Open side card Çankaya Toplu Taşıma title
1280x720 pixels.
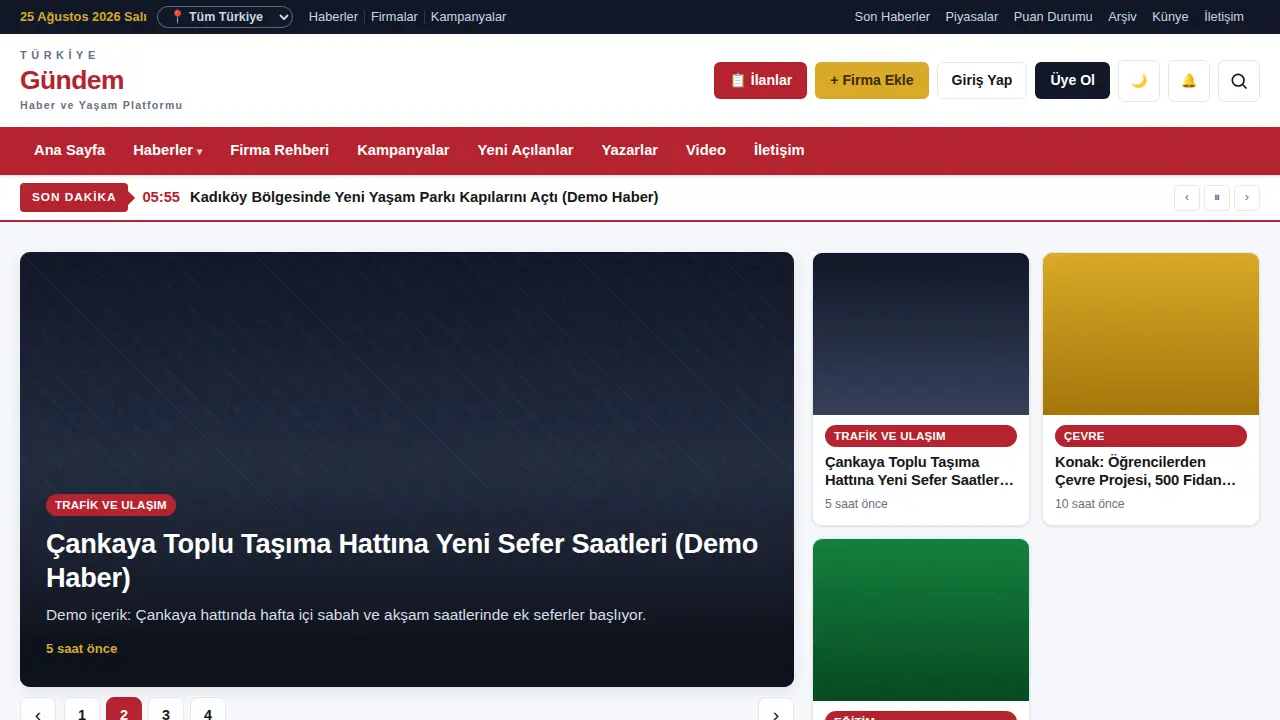coord(920,471)
